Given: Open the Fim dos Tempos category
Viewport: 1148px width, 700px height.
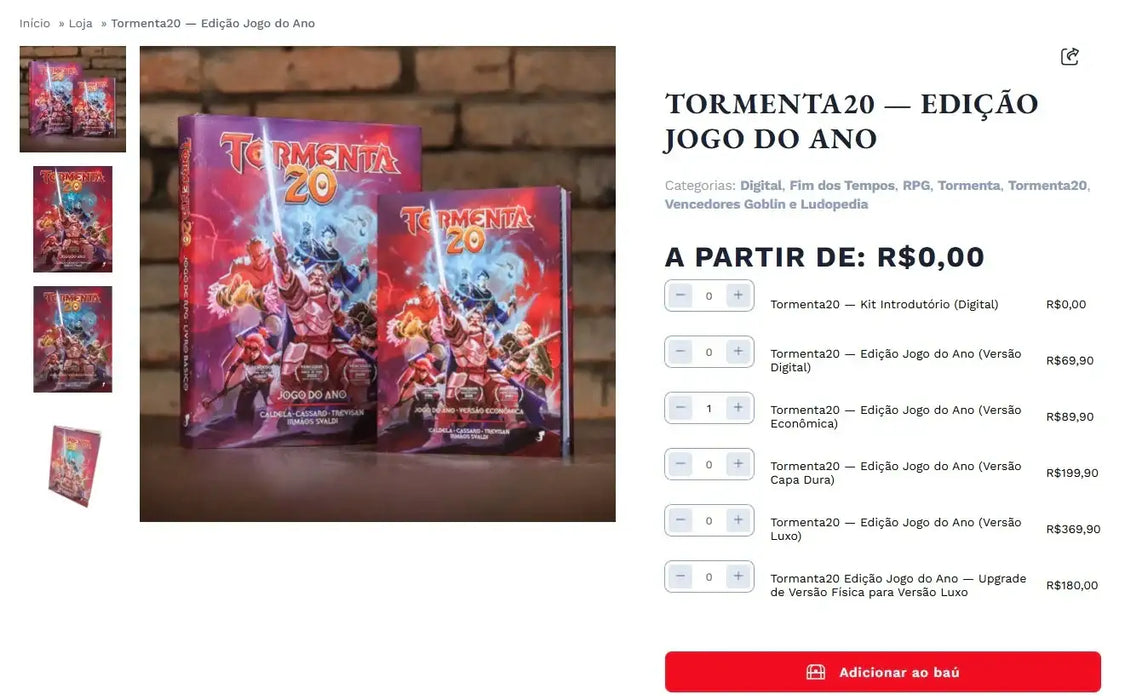Looking at the screenshot, I should coord(842,185).
